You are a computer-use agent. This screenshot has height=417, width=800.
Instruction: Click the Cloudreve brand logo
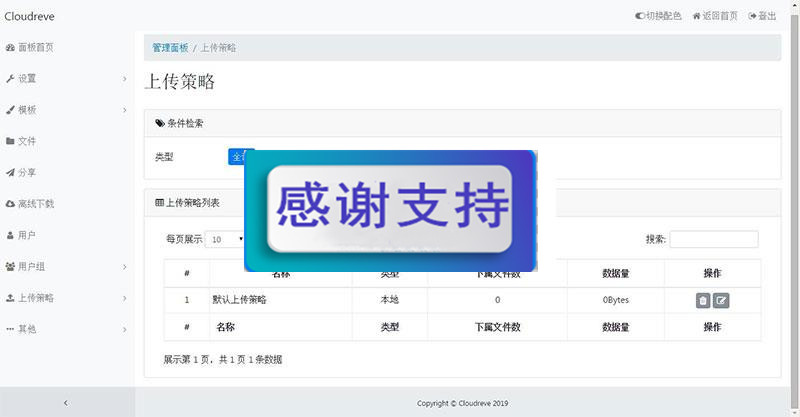pyautogui.click(x=30, y=16)
